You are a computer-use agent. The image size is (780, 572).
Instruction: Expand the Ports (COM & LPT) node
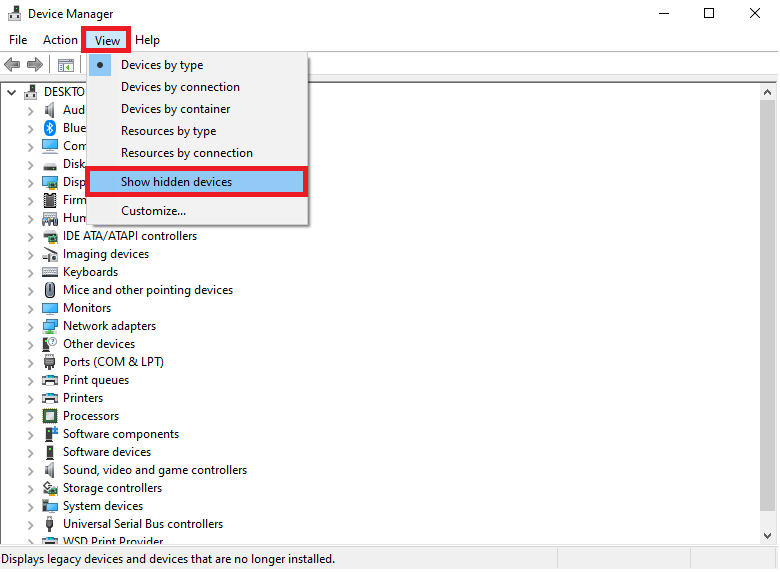pyautogui.click(x=31, y=363)
